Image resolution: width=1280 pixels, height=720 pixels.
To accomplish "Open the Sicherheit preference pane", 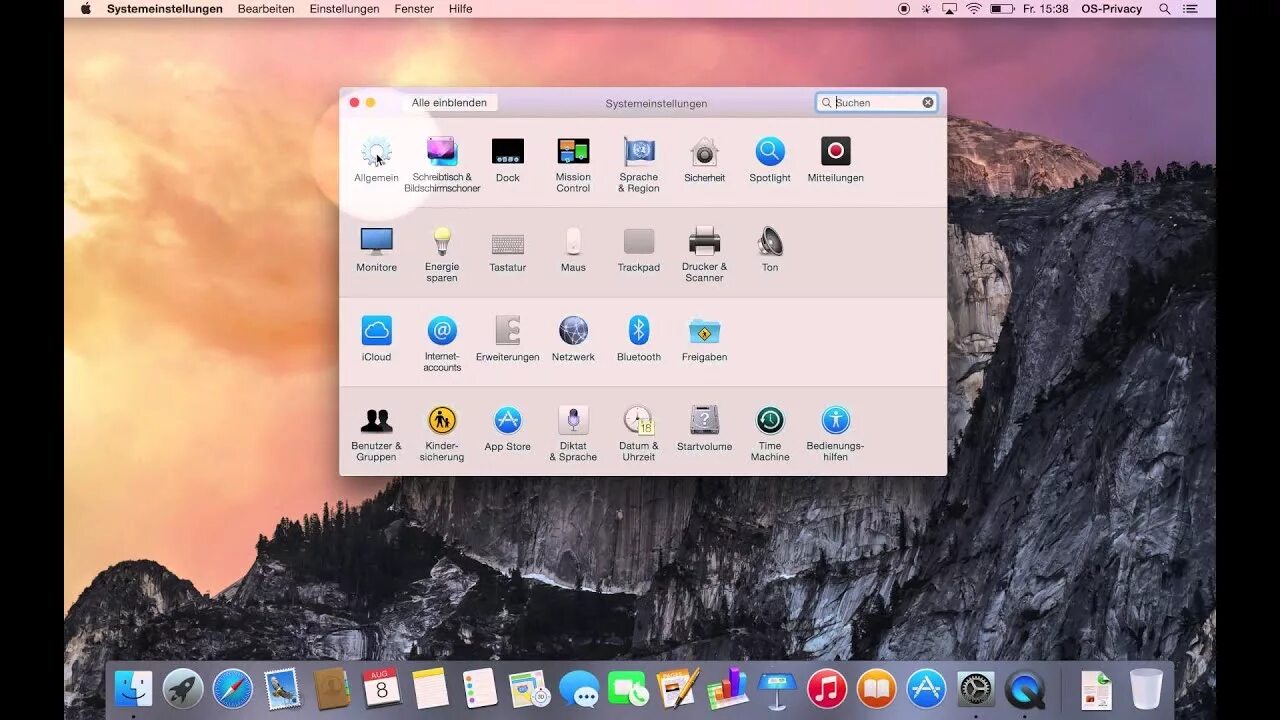I will coord(704,160).
